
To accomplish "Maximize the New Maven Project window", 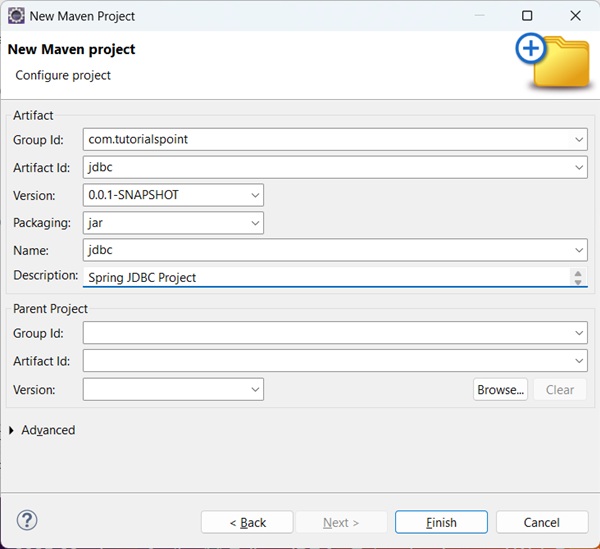I will pyautogui.click(x=527, y=16).
